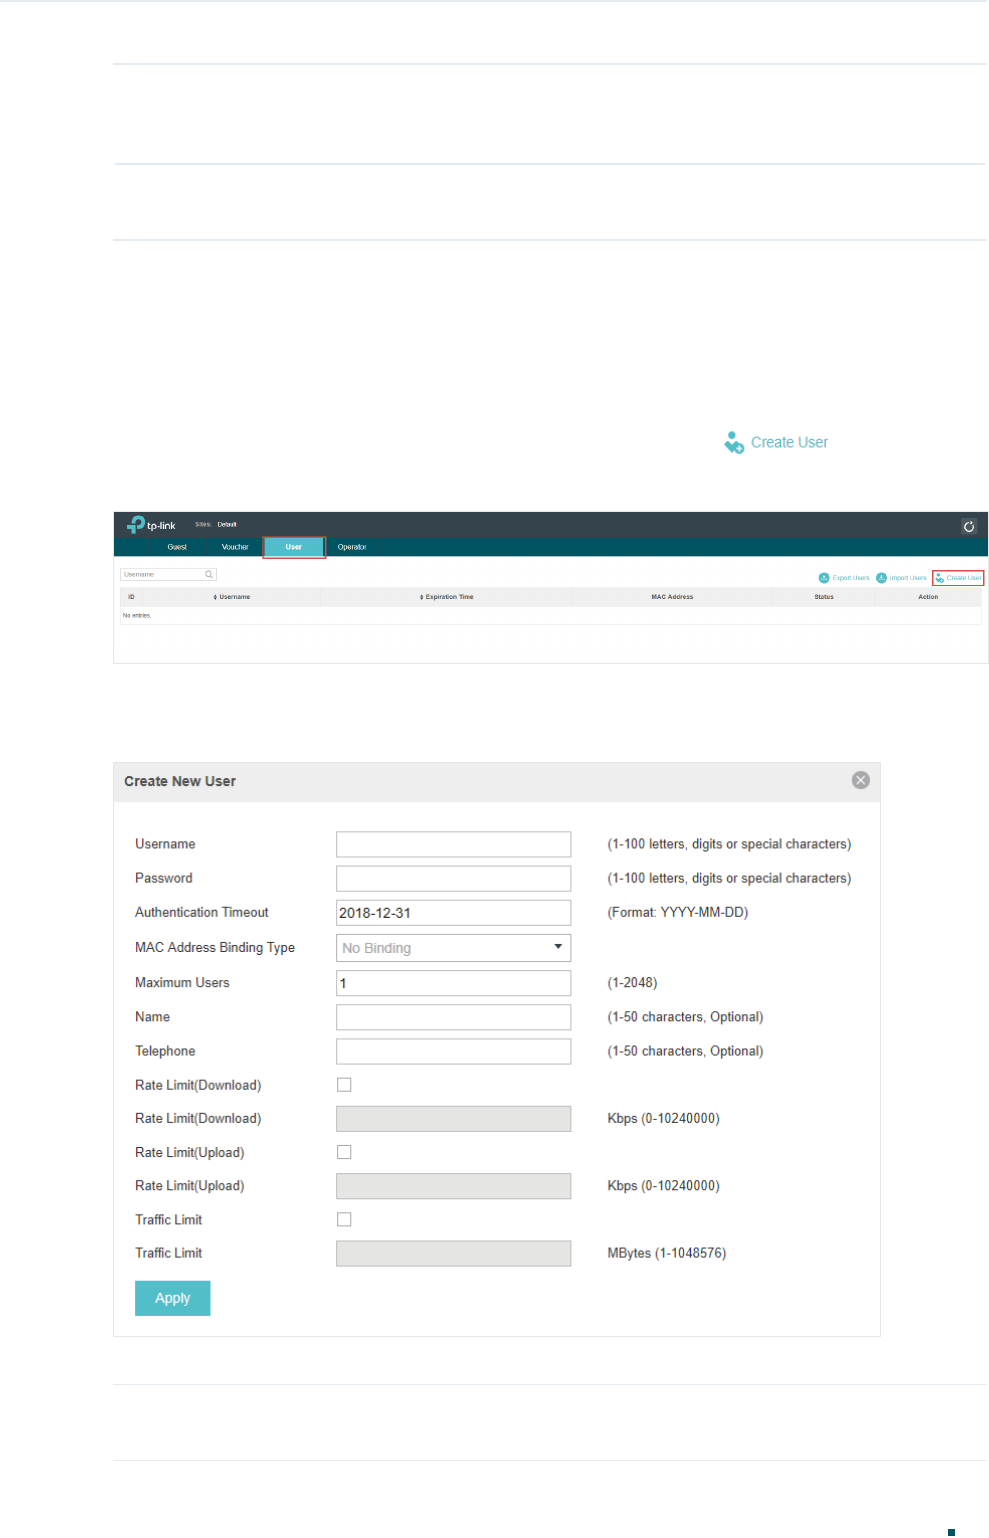Click into the Username input in dialog
The height and width of the screenshot is (1538, 989).
453,844
